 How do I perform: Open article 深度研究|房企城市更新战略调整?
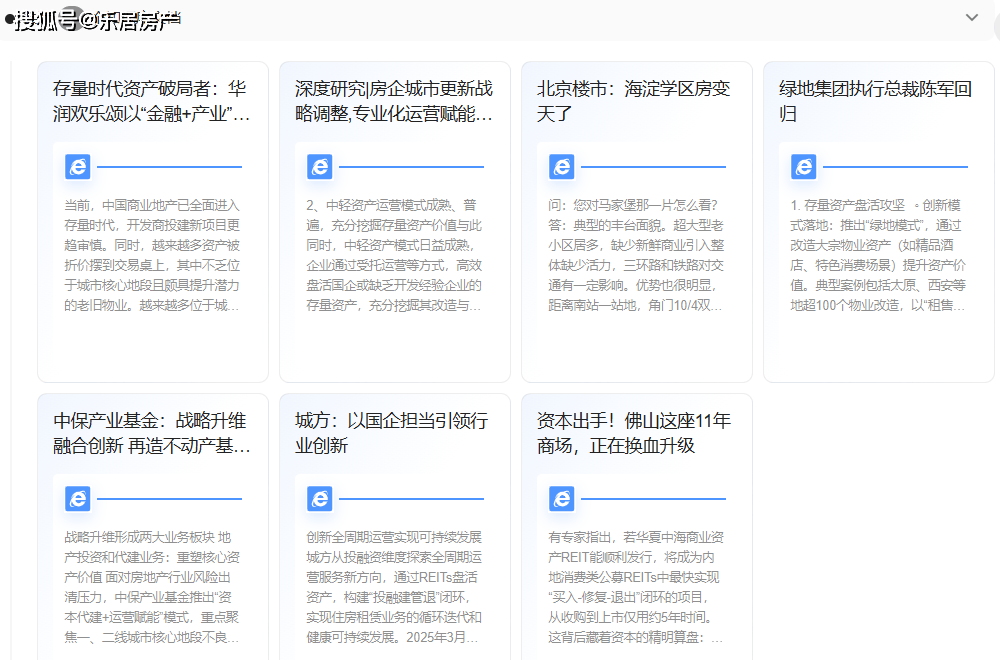pyautogui.click(x=394, y=101)
